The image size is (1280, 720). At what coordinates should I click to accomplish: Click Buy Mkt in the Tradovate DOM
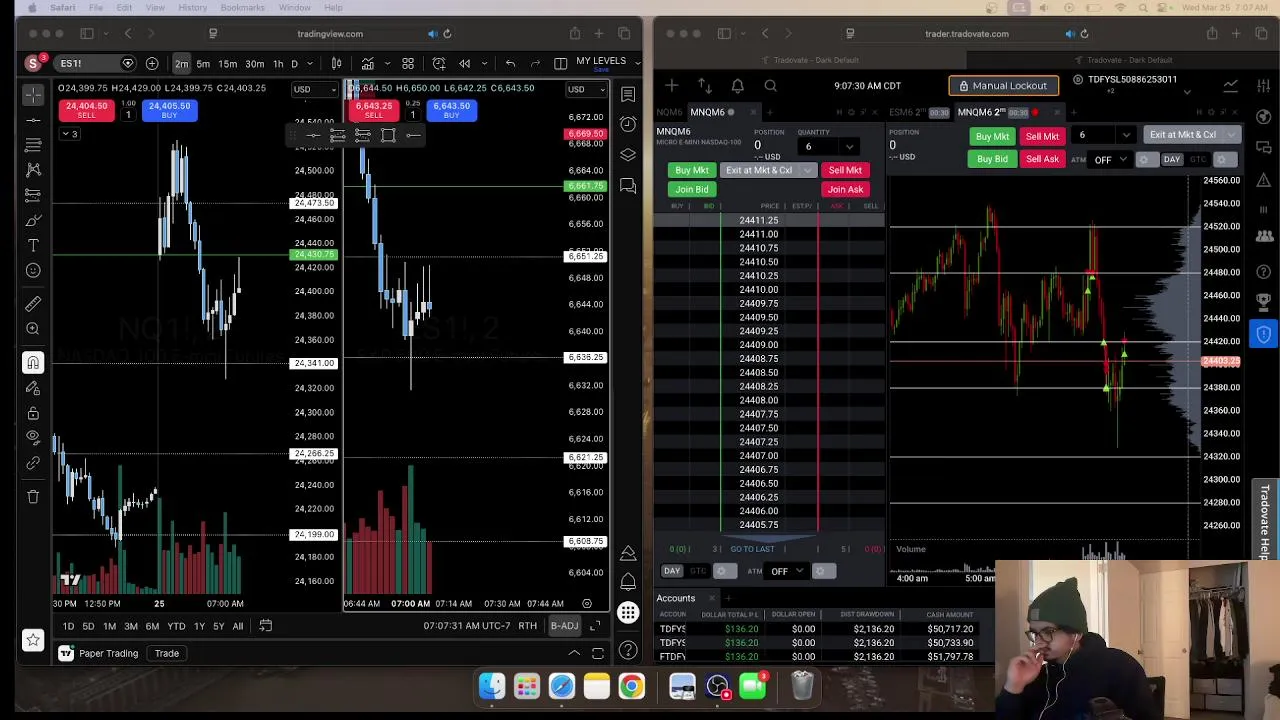(x=692, y=170)
